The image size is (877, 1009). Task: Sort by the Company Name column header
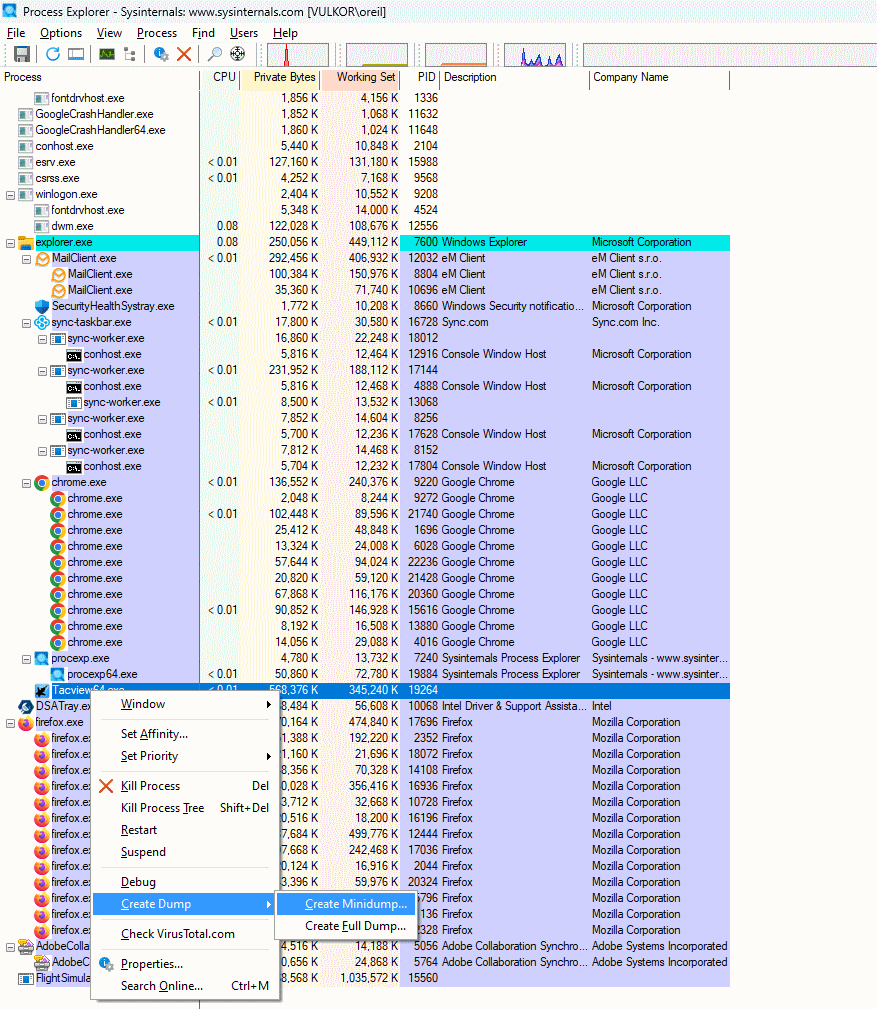660,77
